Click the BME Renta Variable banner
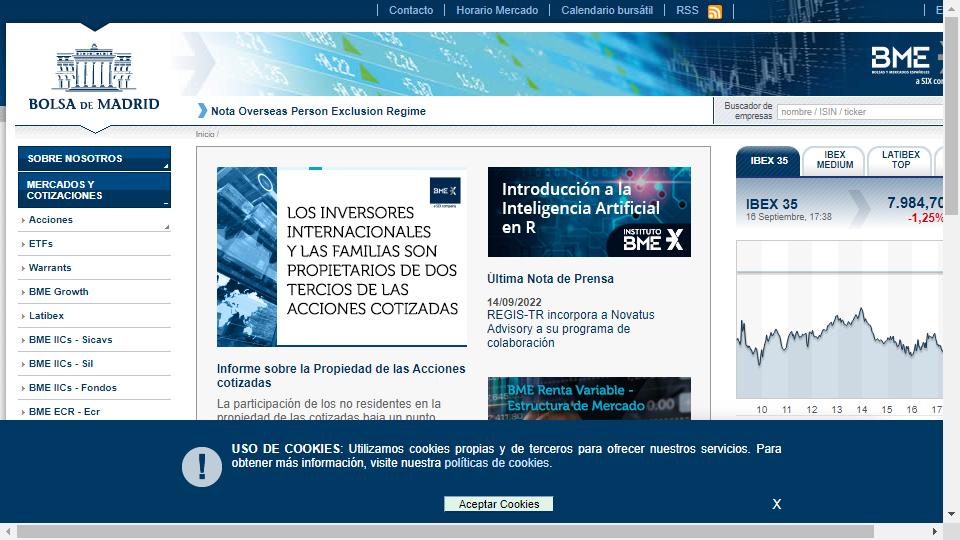 (x=589, y=399)
